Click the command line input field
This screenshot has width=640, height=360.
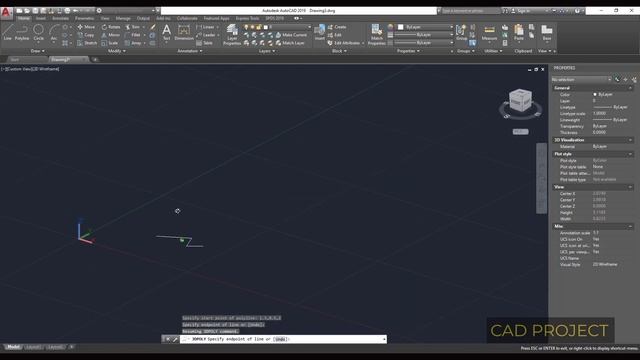tap(283, 339)
